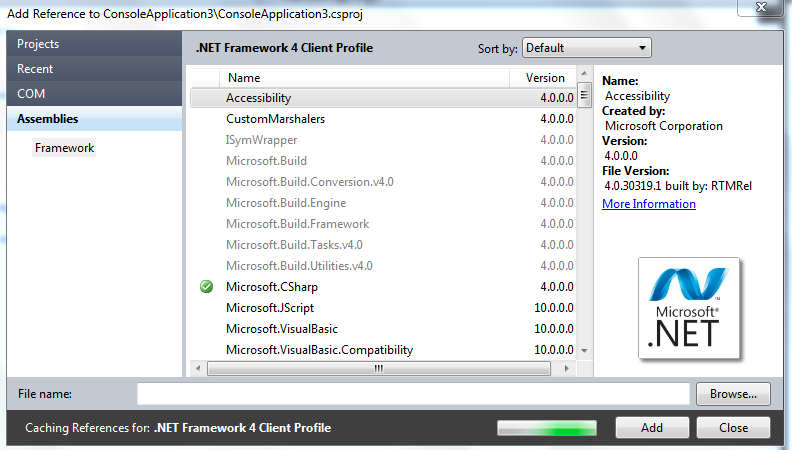Click the File name input field
792x450 pixels.
[413, 394]
